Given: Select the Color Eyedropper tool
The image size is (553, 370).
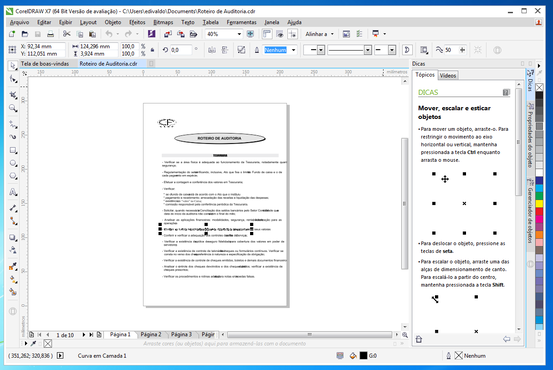Looking at the screenshot, I should (x=13, y=266).
